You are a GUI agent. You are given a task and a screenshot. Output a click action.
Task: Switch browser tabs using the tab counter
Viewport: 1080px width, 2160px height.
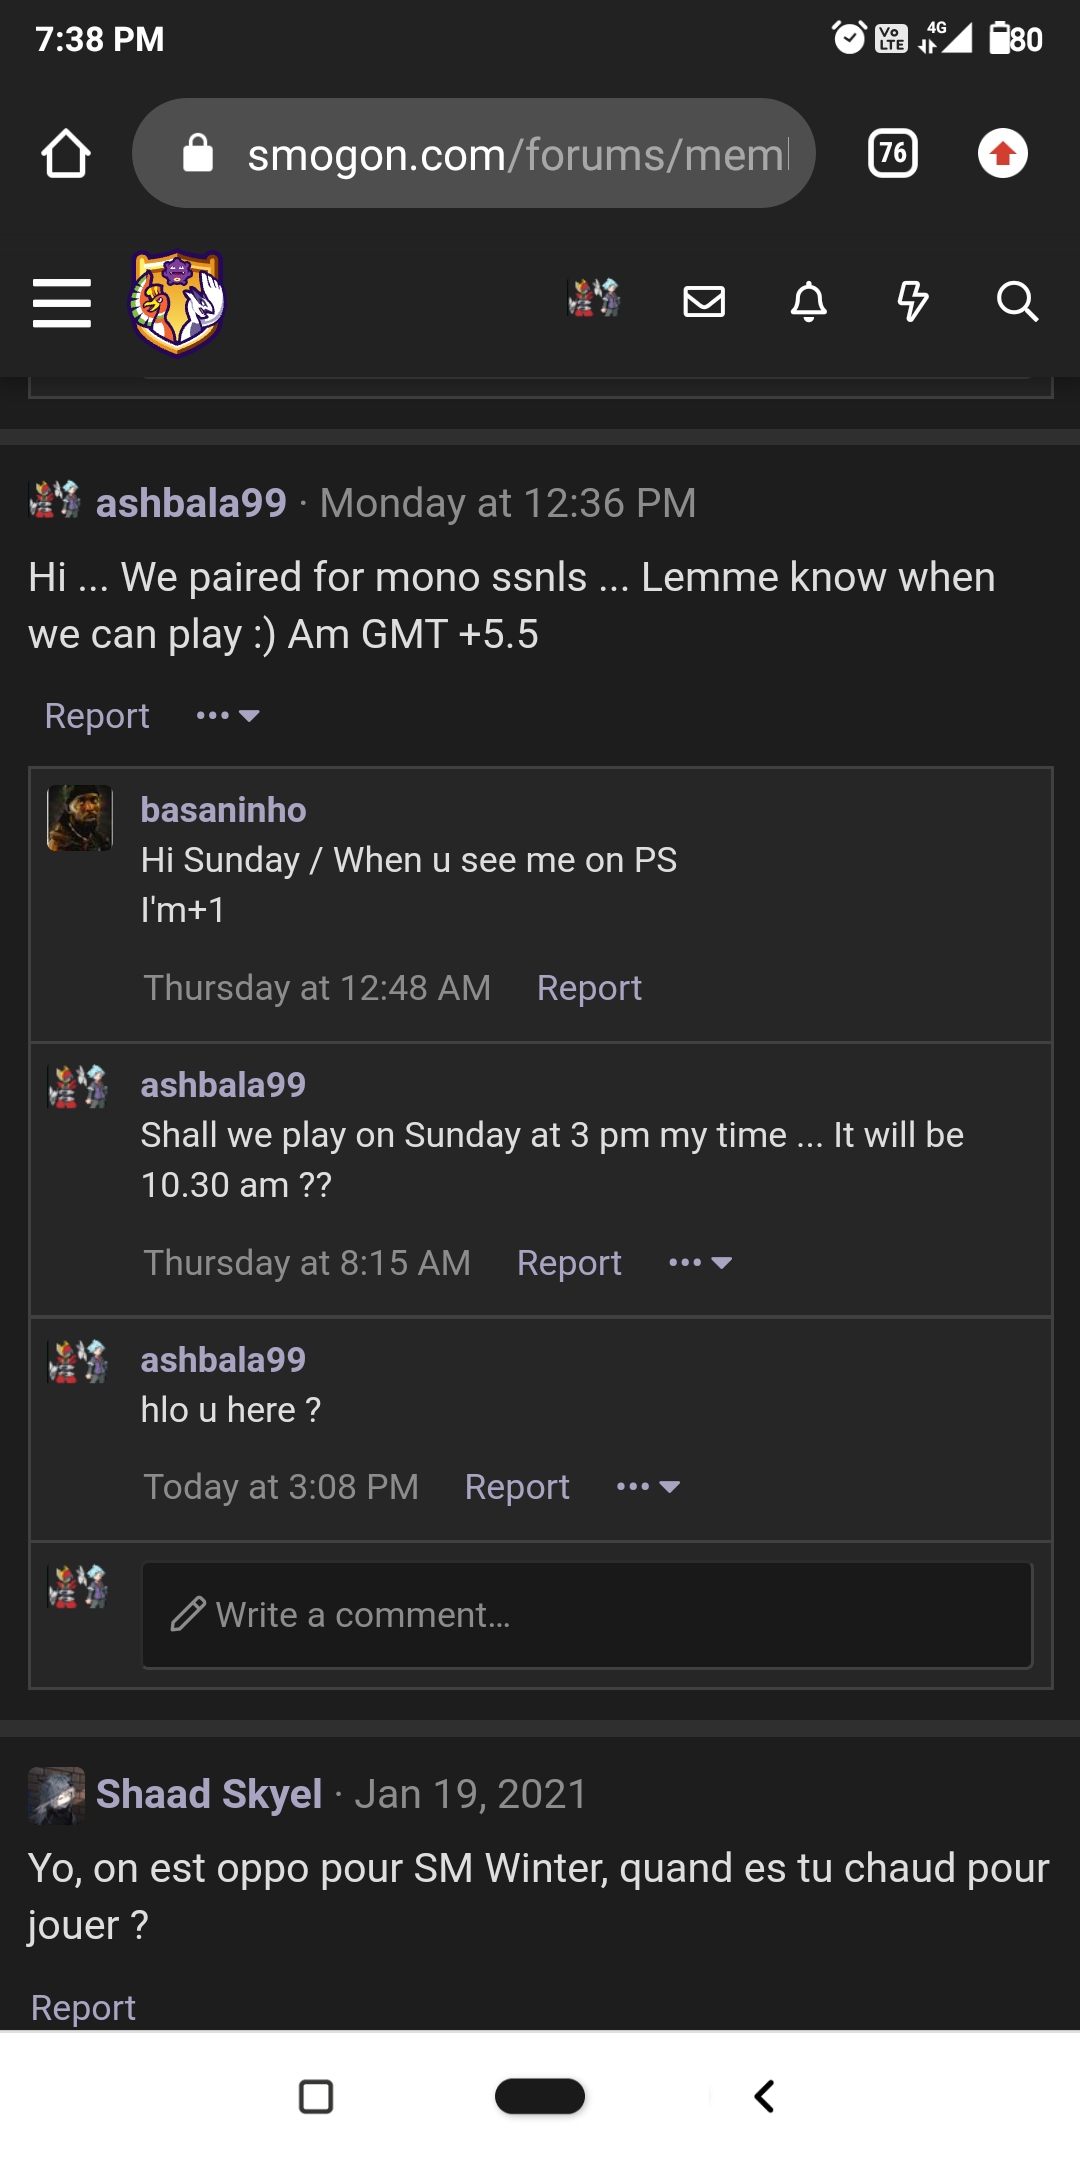(891, 153)
